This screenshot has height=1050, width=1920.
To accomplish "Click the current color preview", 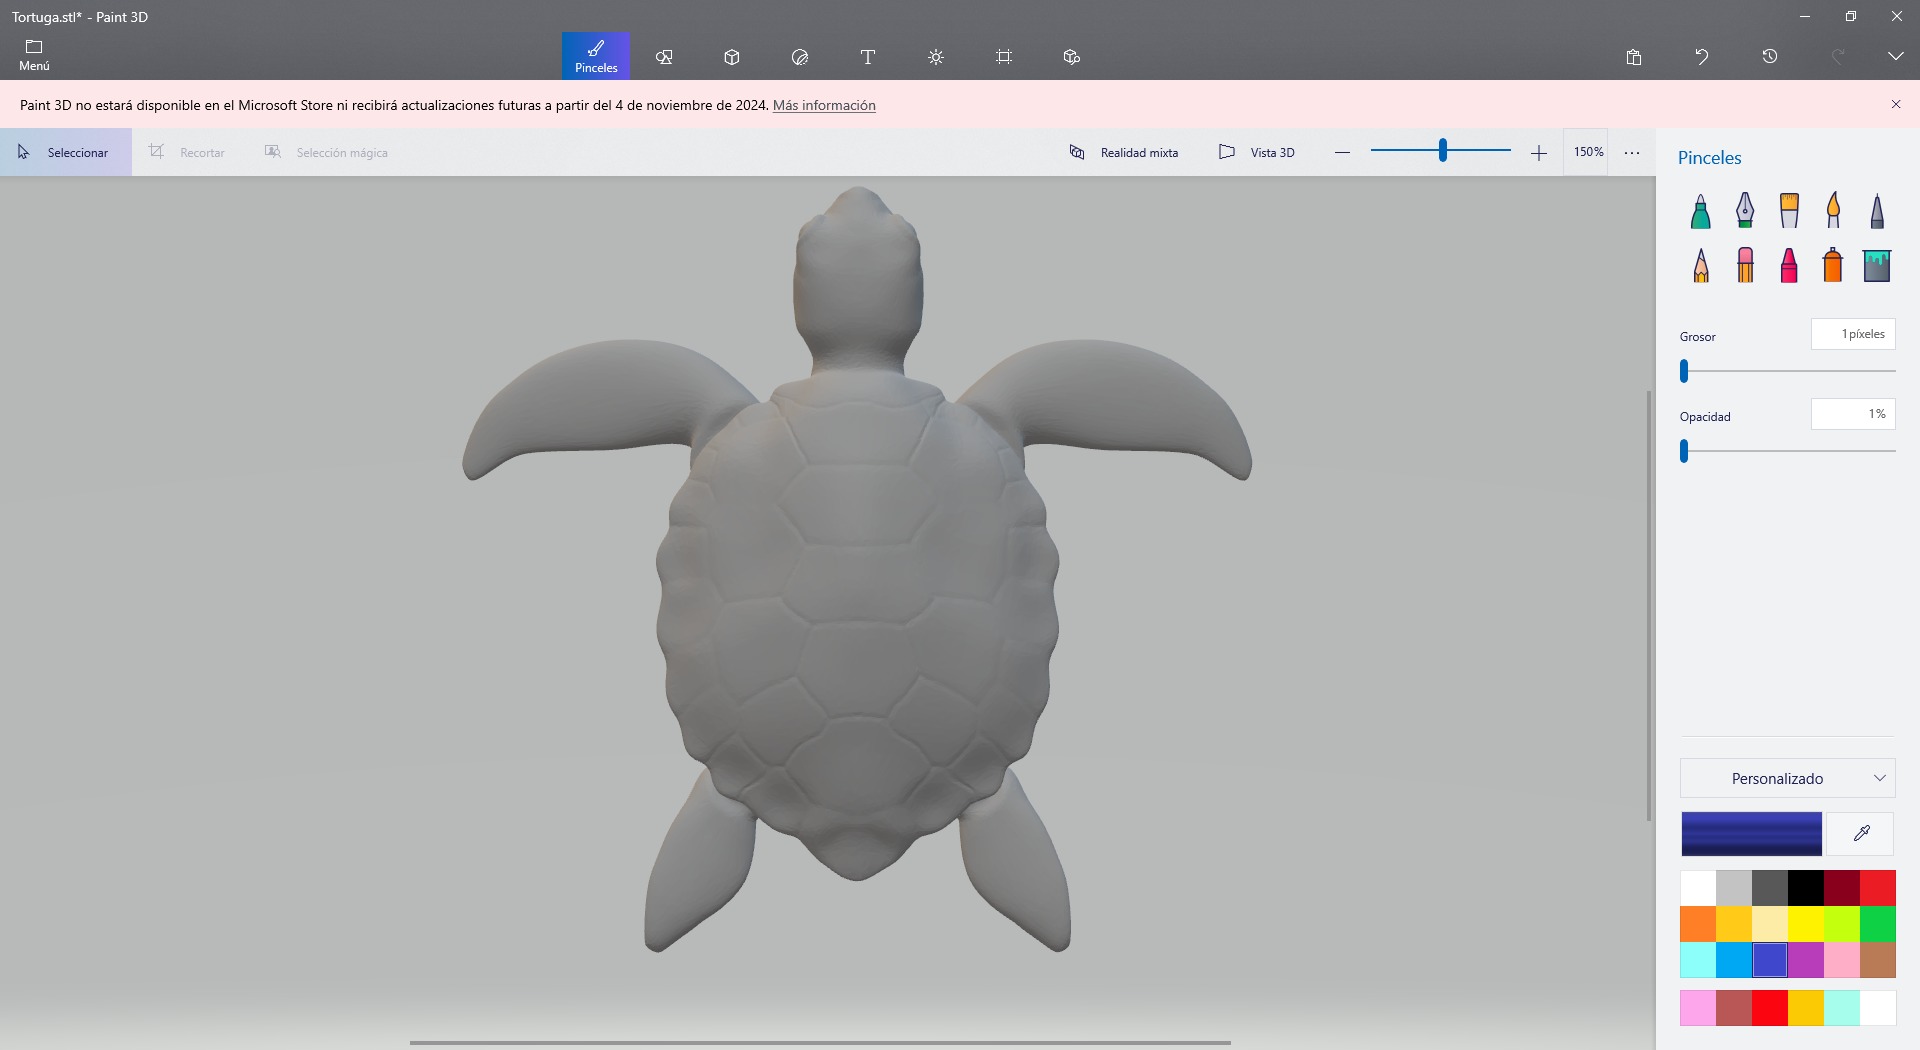I will 1751,834.
